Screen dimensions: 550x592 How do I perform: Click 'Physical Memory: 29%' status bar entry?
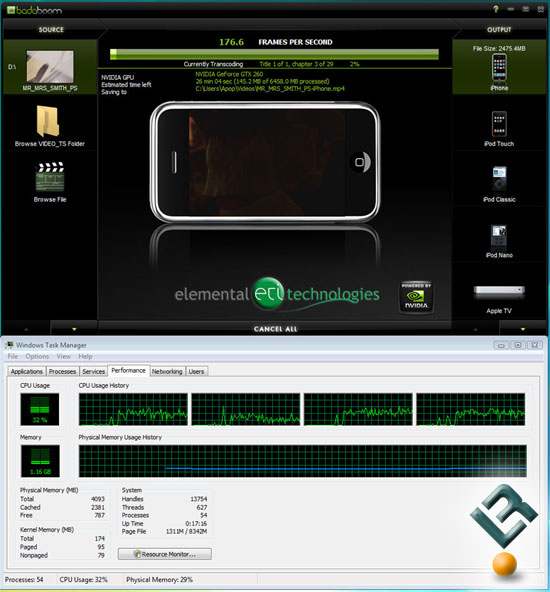pos(159,580)
